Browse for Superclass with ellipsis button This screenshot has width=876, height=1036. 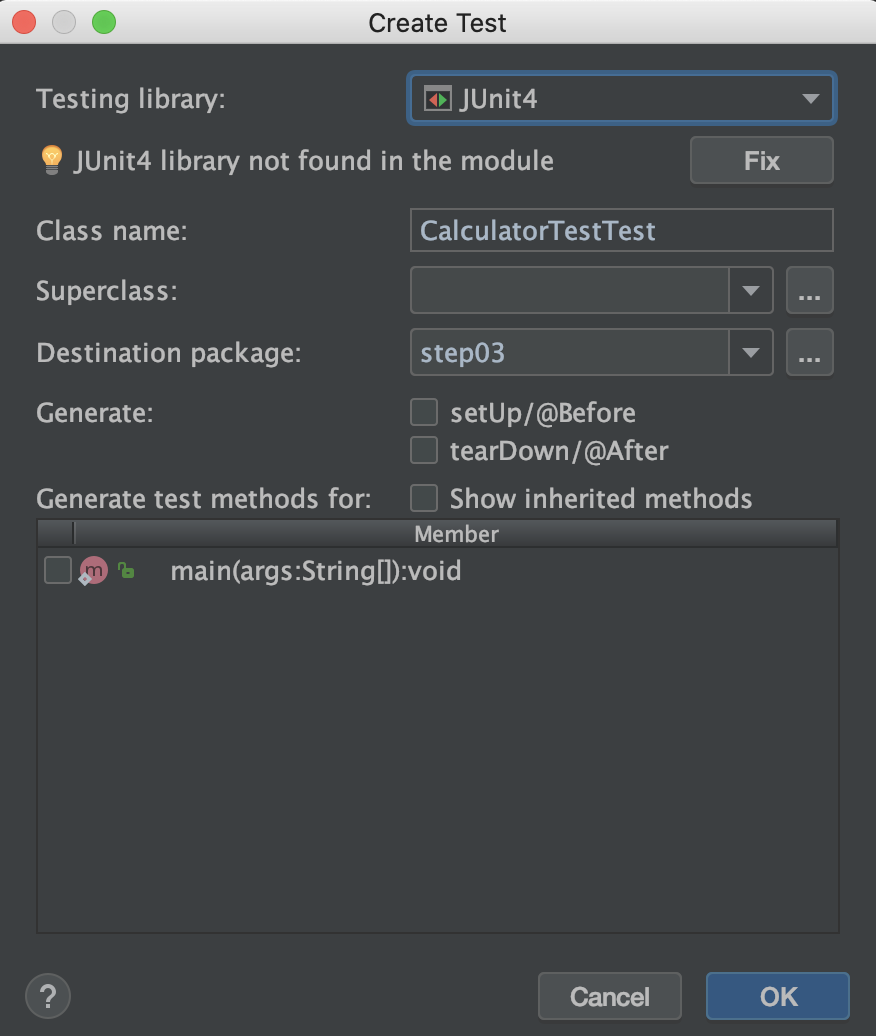[x=809, y=291]
